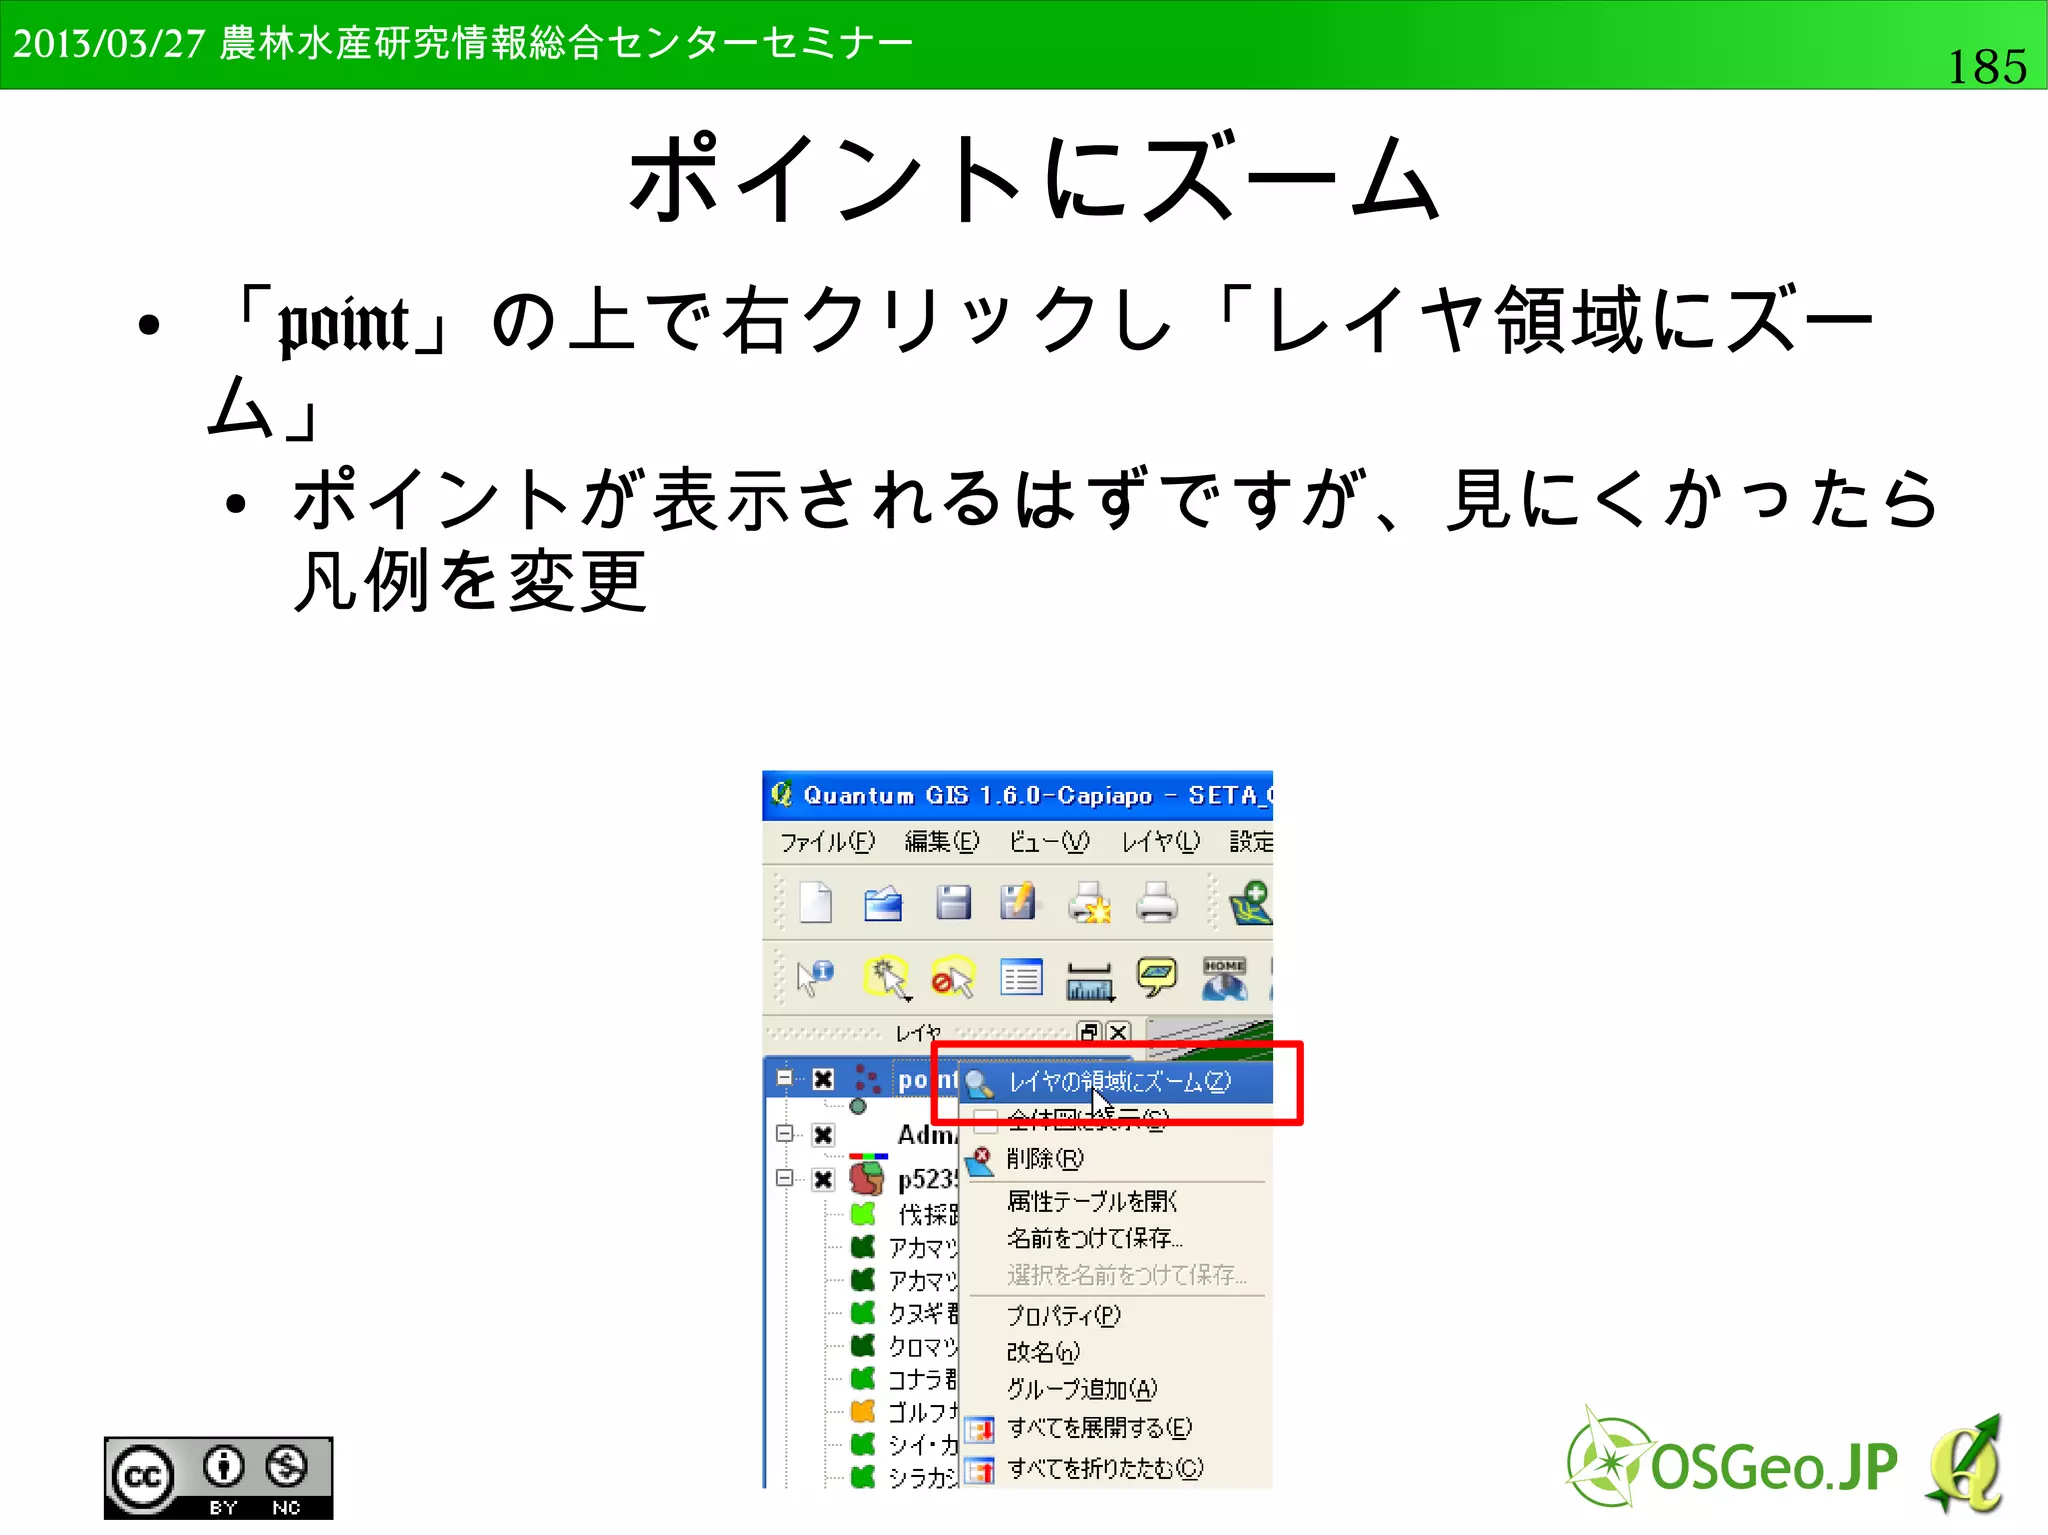Select the クヌギ legend row
Screen dimensions: 2048x1535
904,1313
